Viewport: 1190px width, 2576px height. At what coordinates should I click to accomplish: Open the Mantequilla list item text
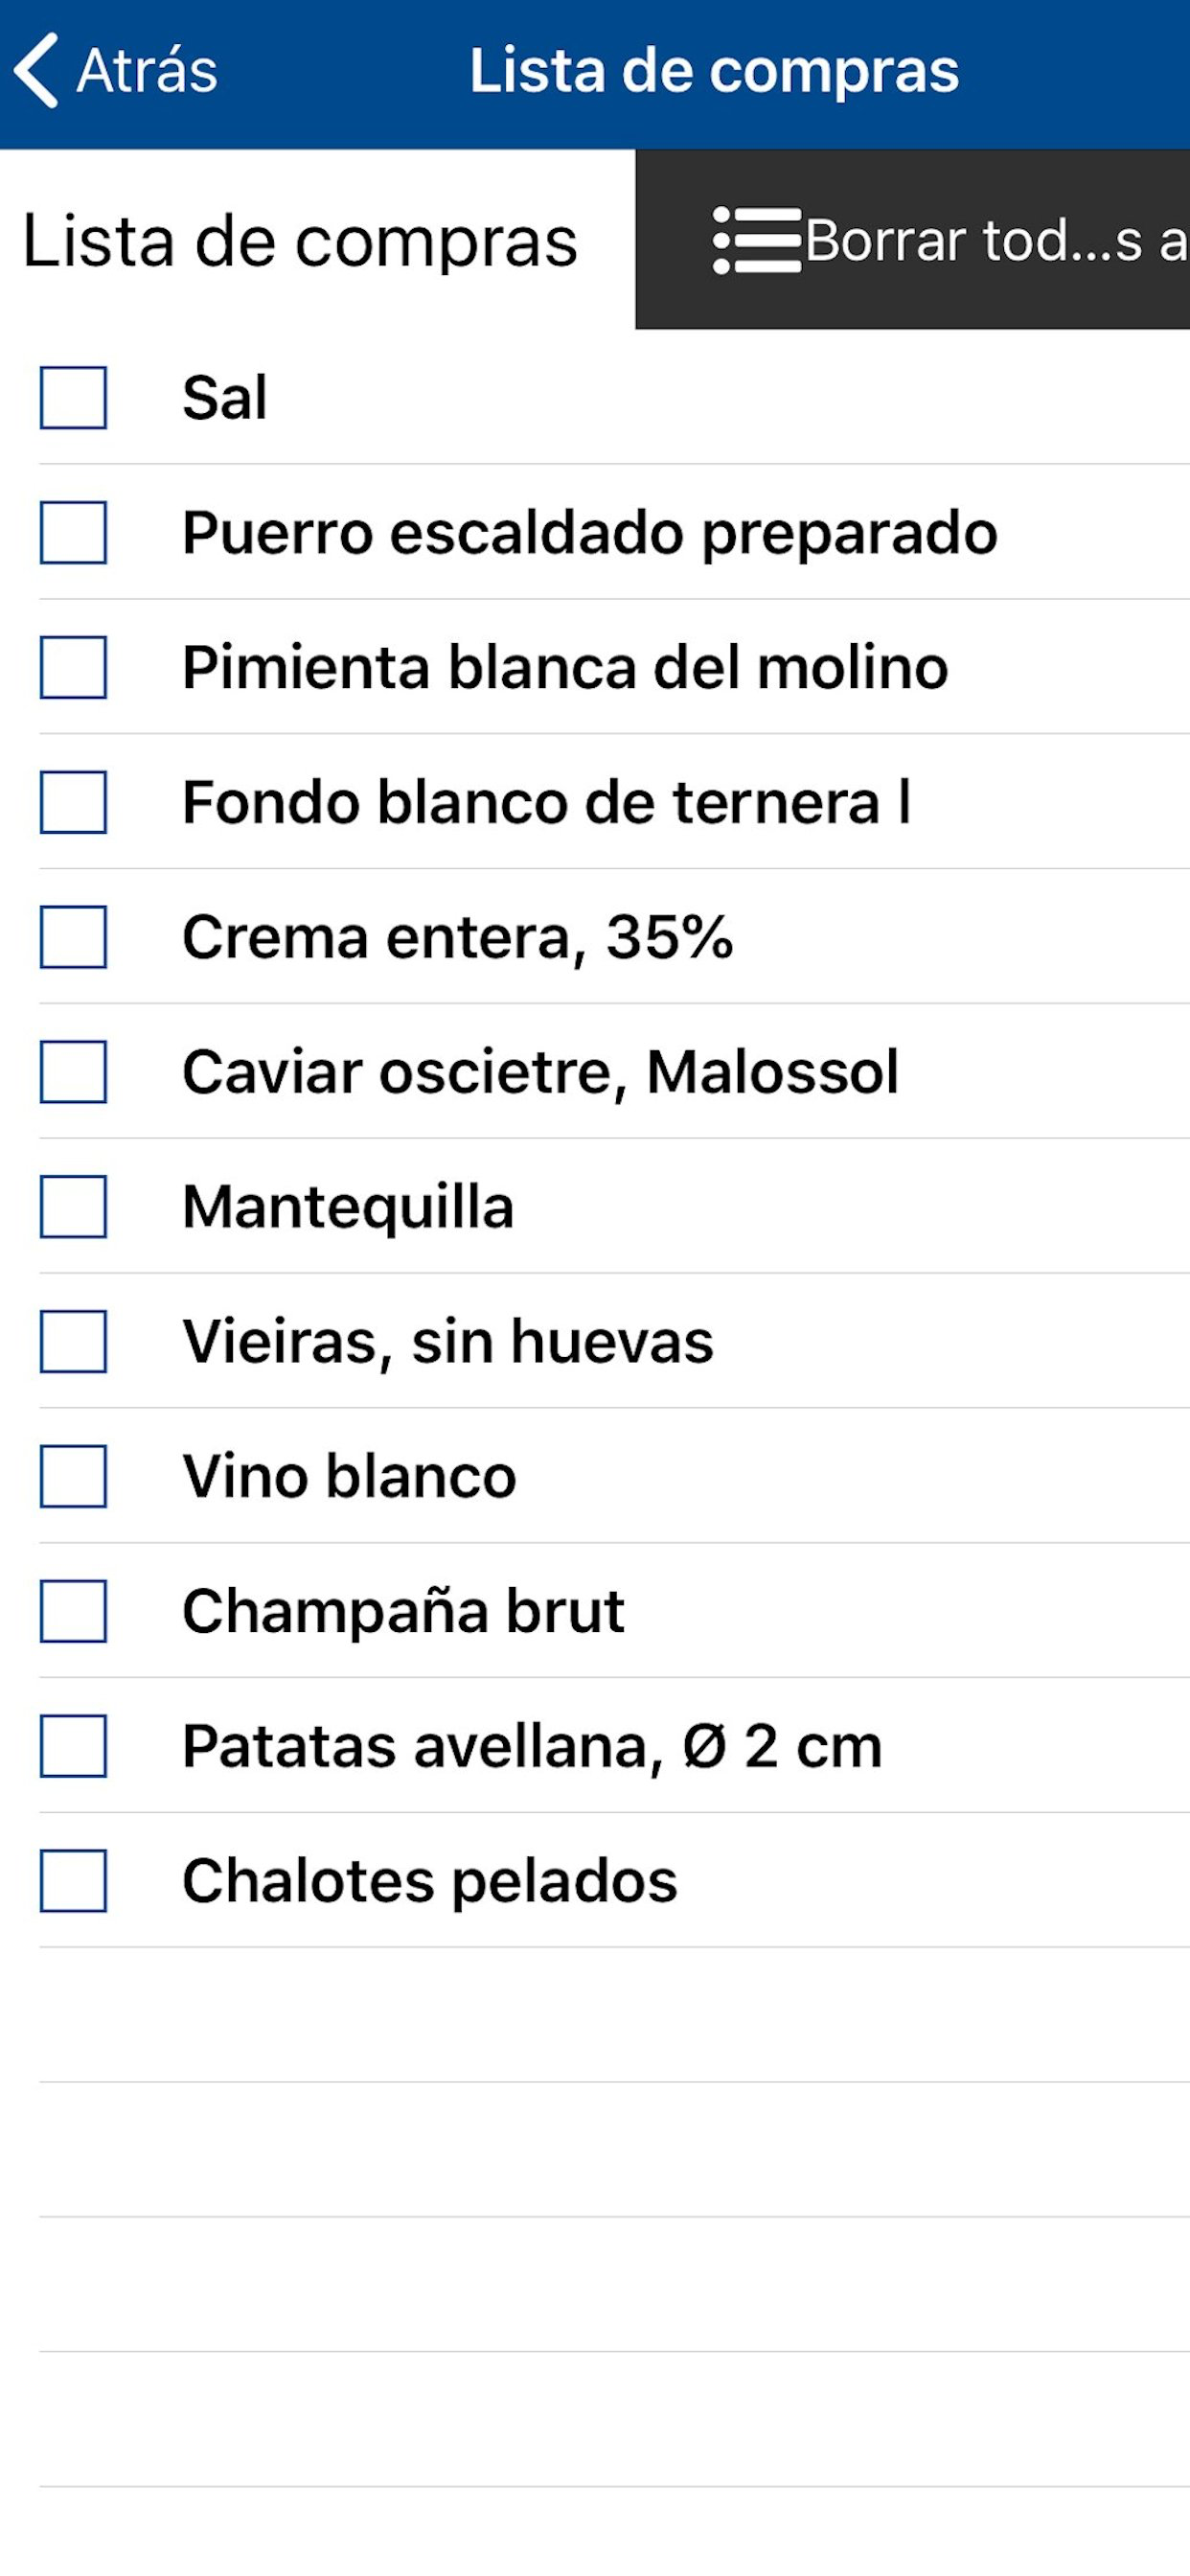(x=348, y=1207)
